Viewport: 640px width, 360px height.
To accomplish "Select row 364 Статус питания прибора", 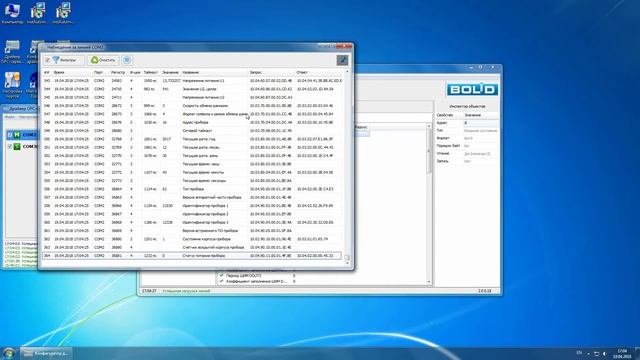I will (x=192, y=256).
